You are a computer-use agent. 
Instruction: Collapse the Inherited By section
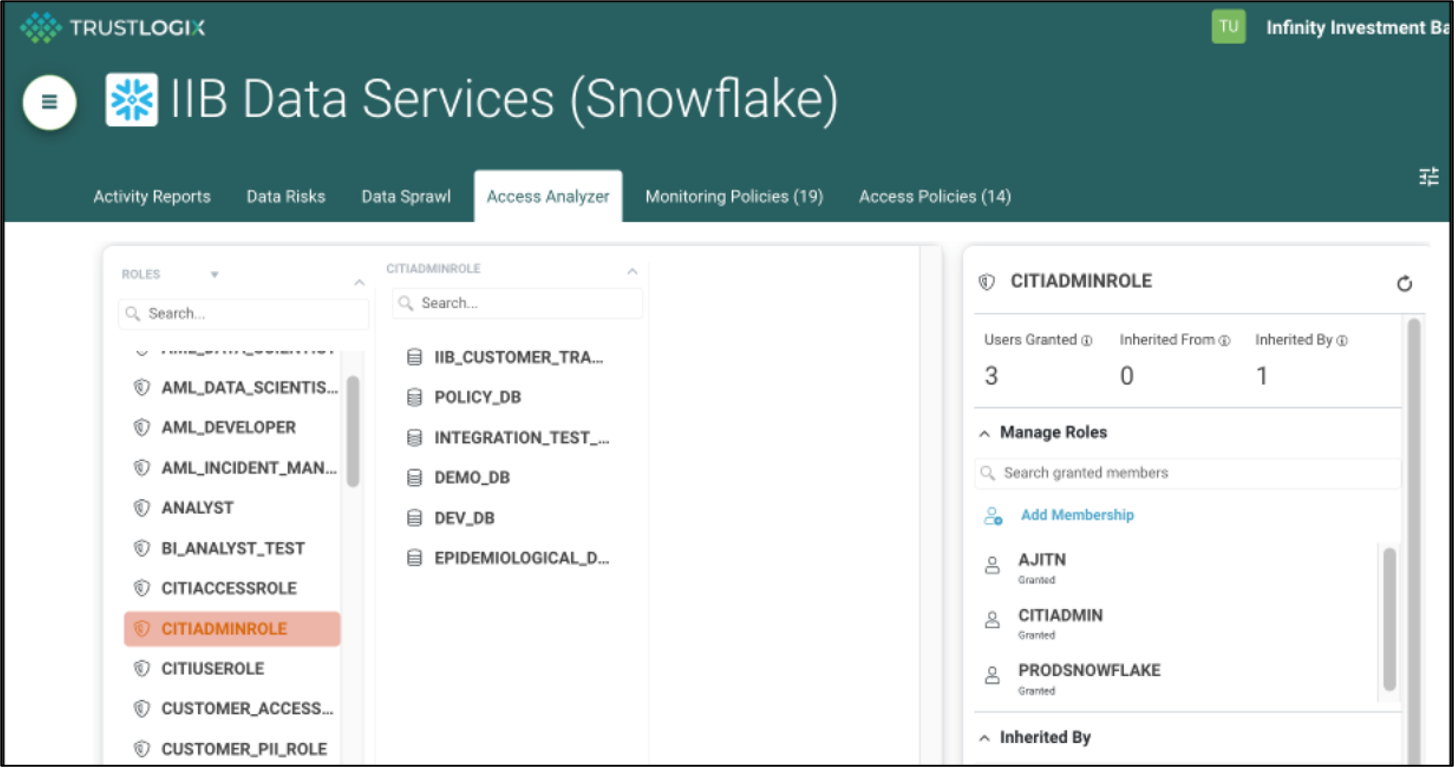[x=984, y=738]
